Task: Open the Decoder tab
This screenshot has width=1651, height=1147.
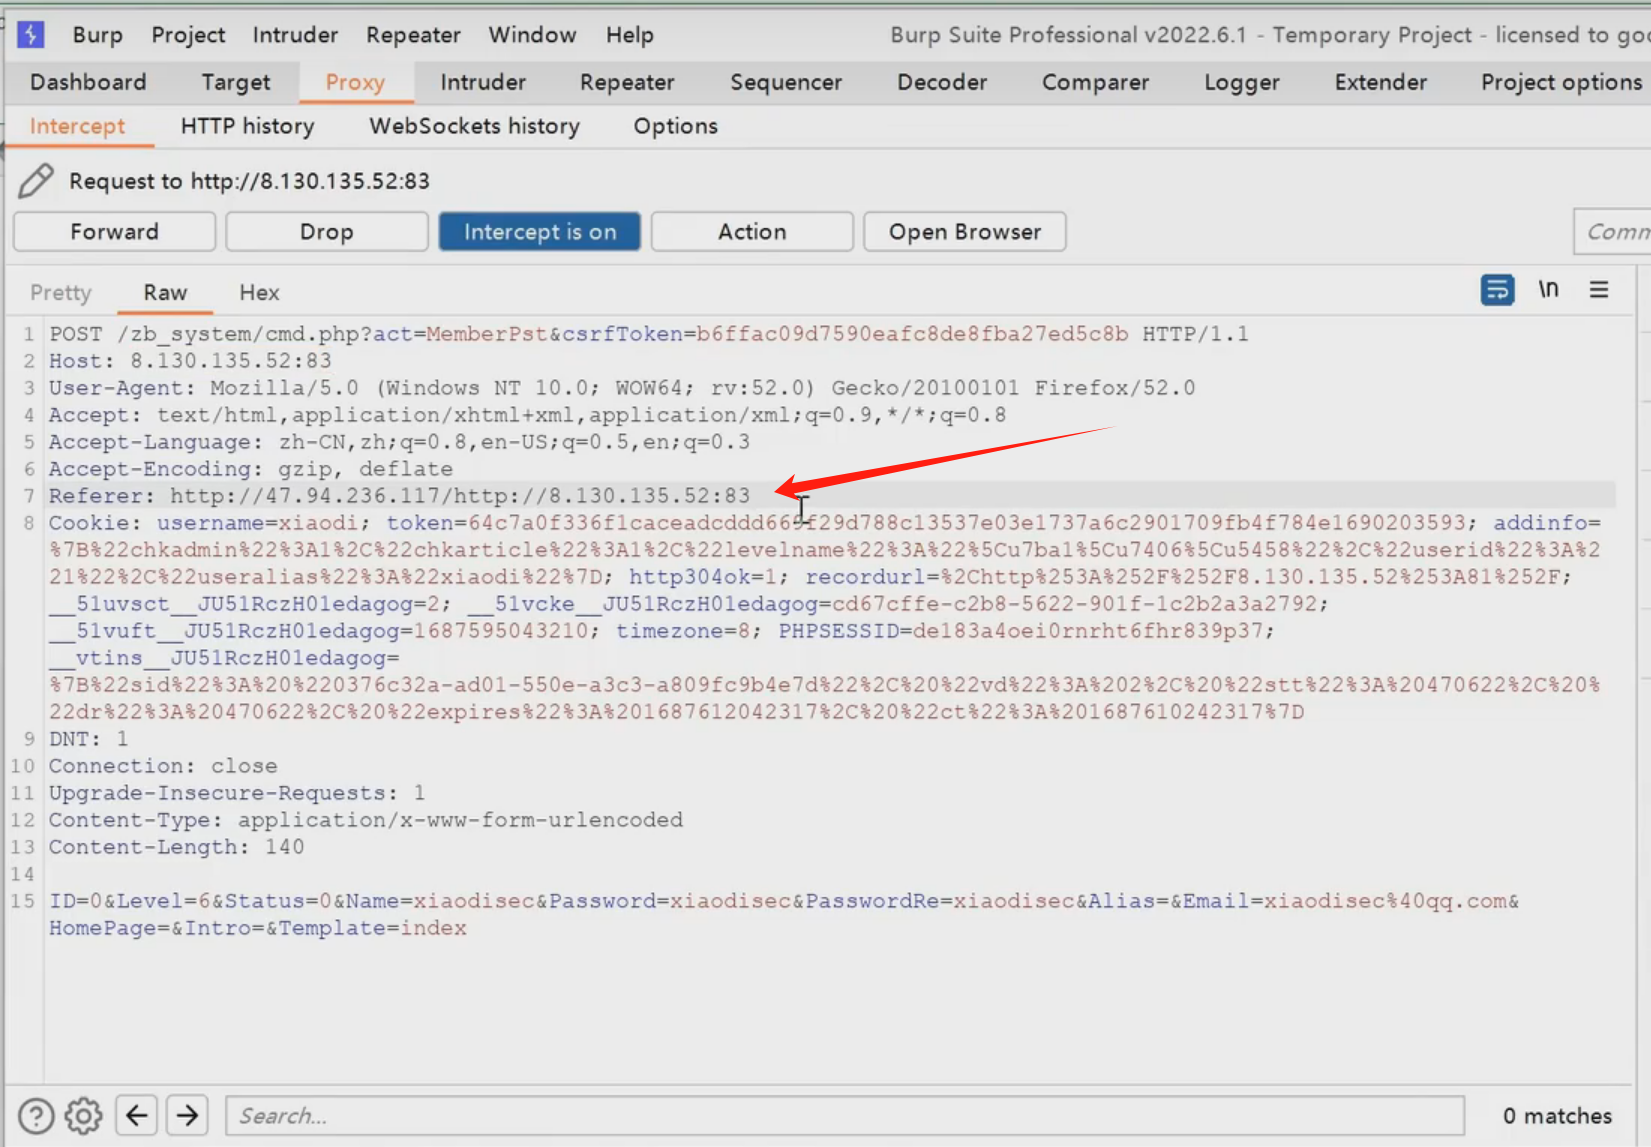Action: tap(942, 82)
